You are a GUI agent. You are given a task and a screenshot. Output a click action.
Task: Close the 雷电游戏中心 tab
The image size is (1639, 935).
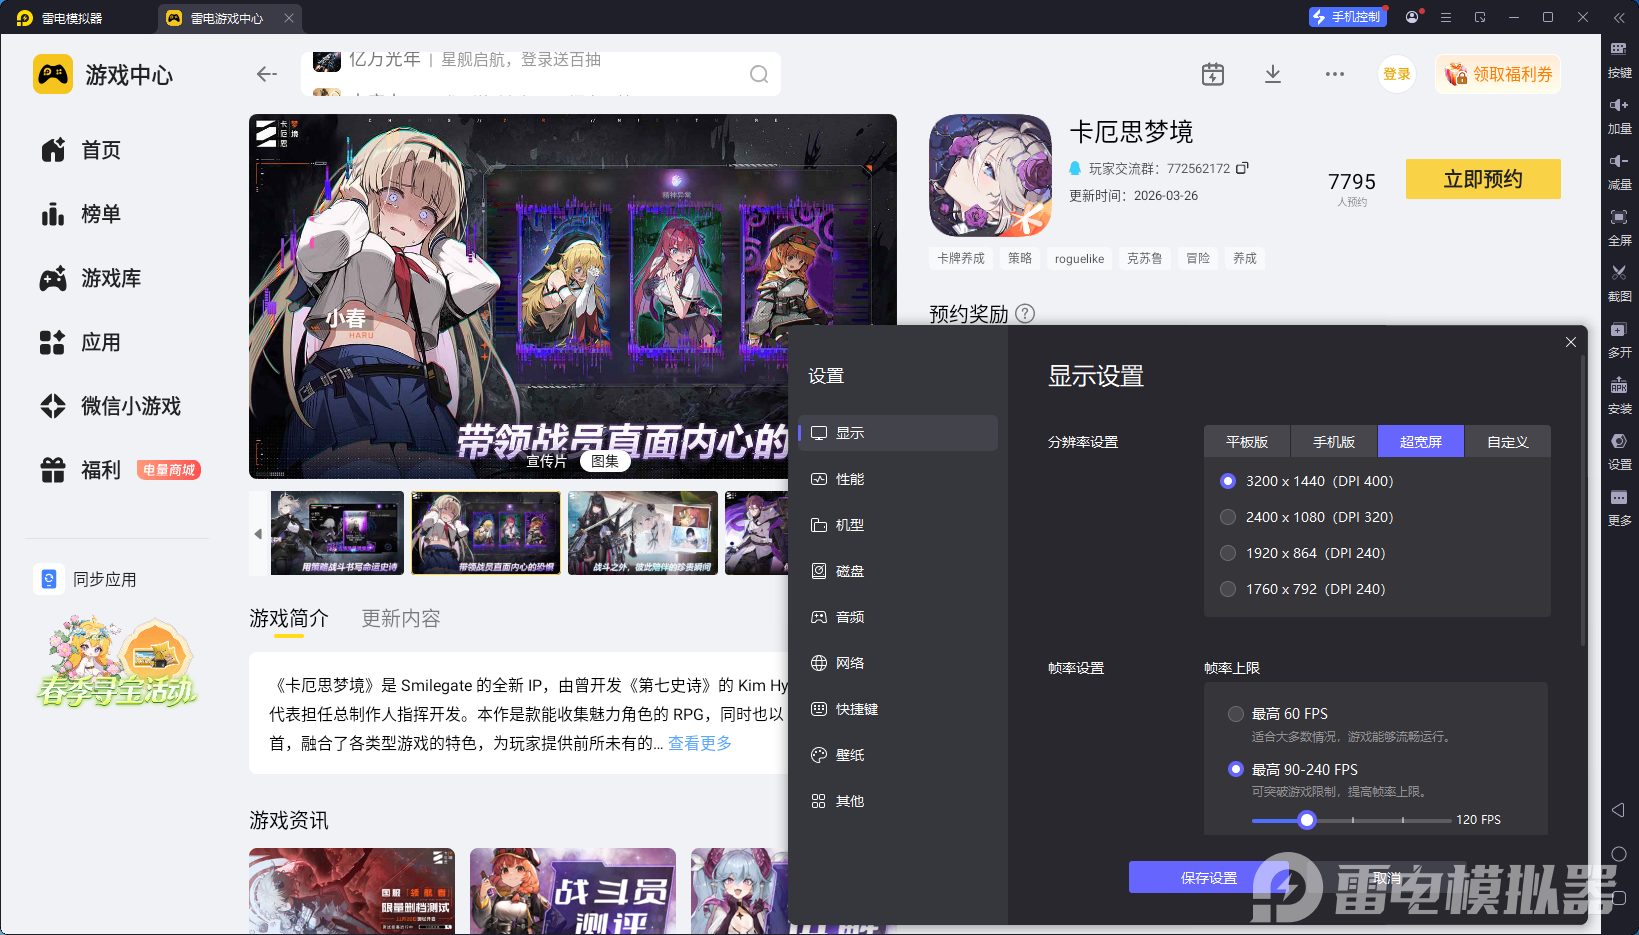point(289,18)
